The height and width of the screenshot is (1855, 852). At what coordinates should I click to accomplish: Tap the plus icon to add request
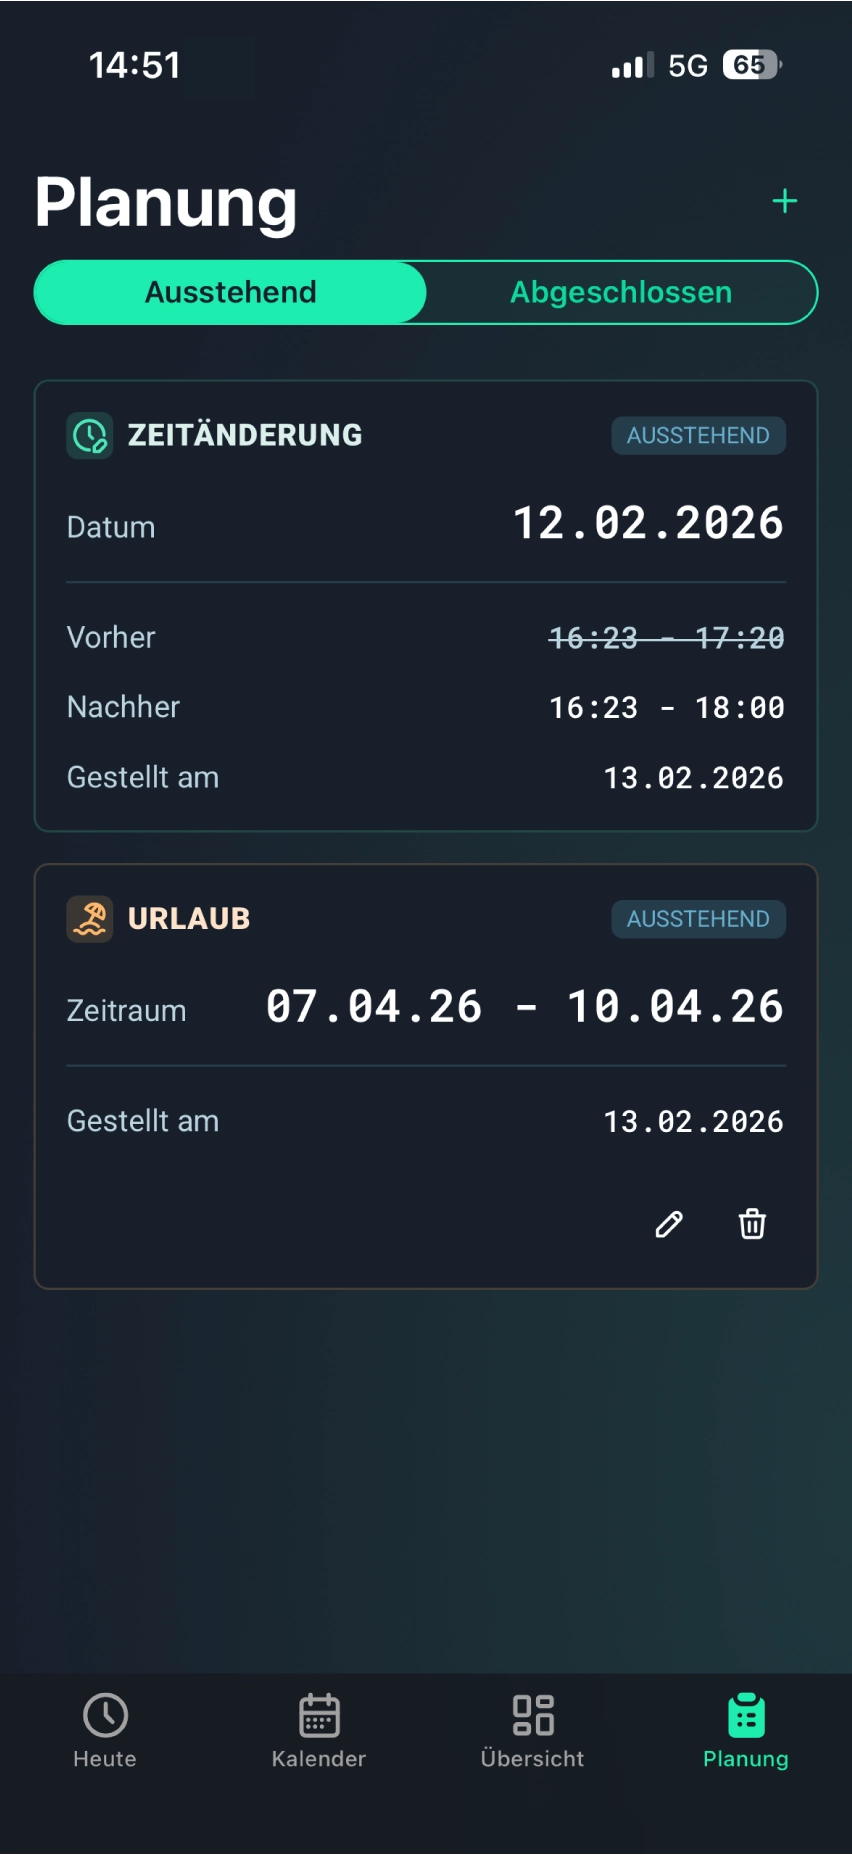(x=785, y=201)
